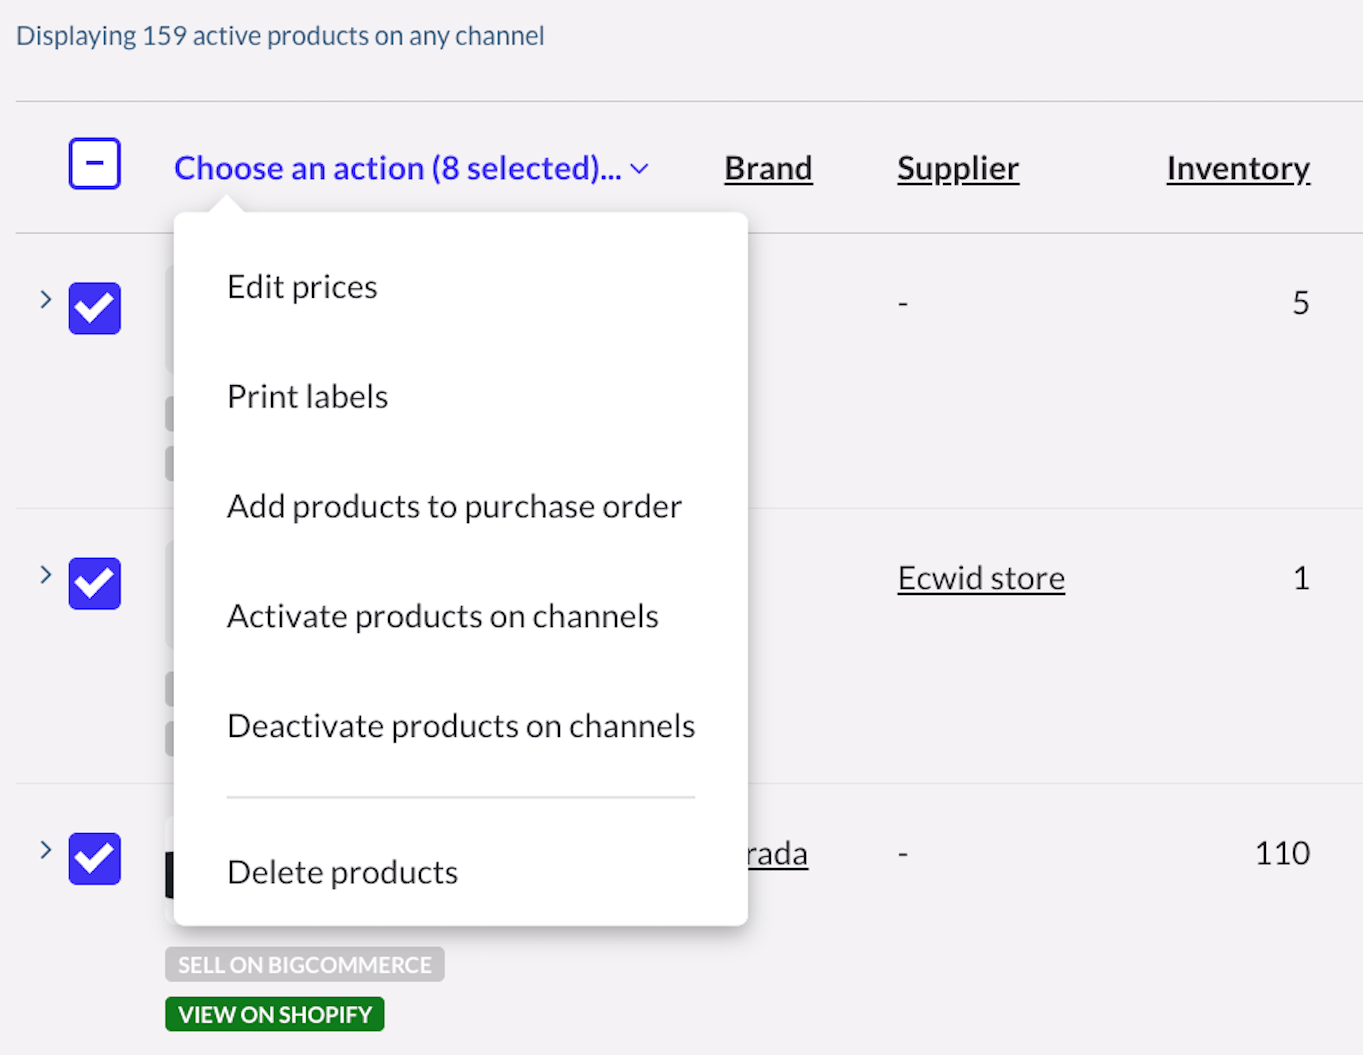Viewport: 1363px width, 1055px height.
Task: Click the Sell on BigCommerce badge
Action: [x=305, y=965]
